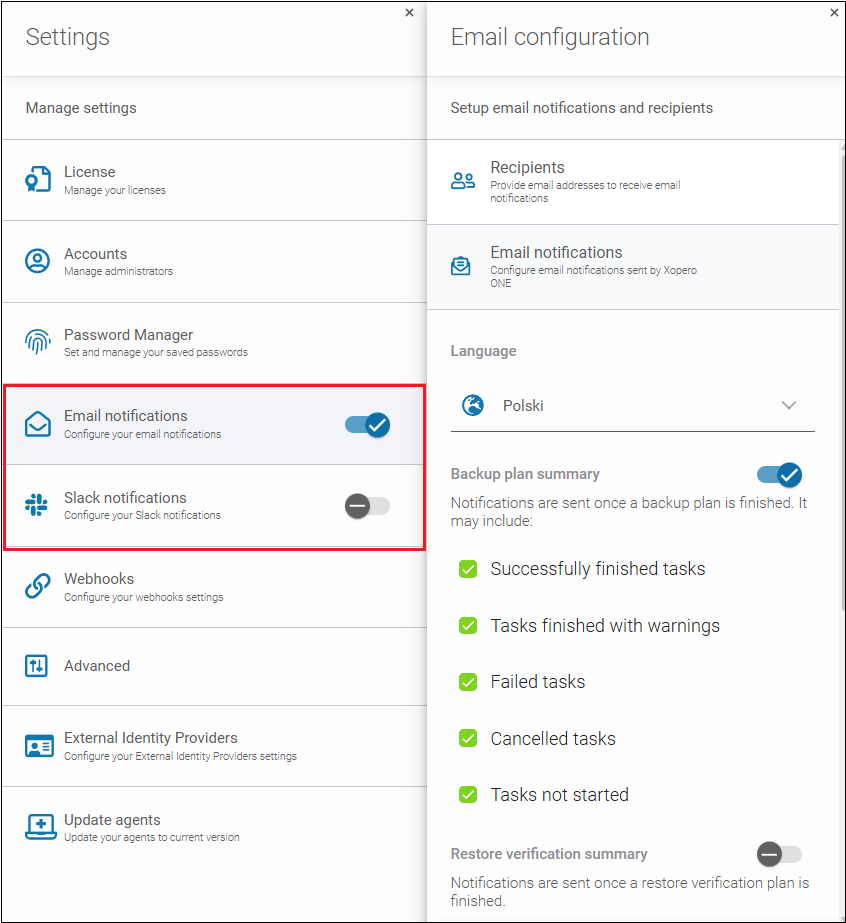Uncheck Cancelled tasks notification
Screen dimensions: 846x923
468,738
